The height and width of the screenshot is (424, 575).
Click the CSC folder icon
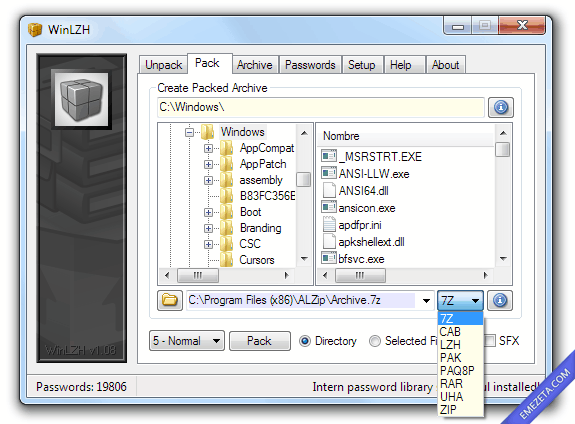coord(227,244)
